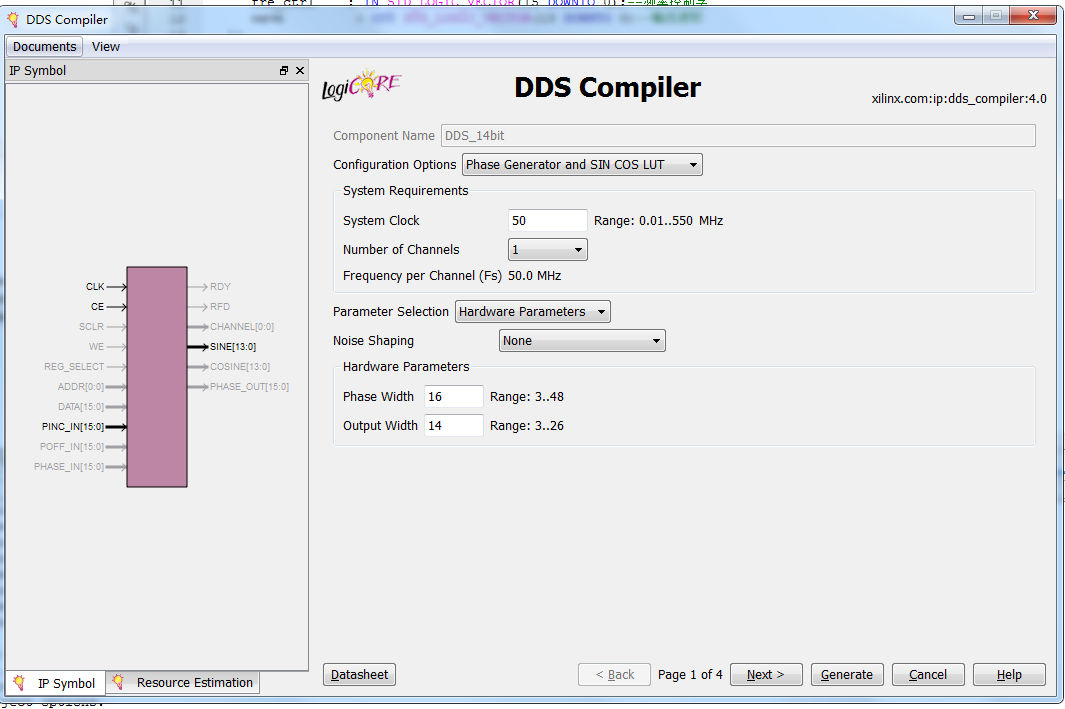Click the CHANNEL[0:0] port label
Image resolution: width=1065 pixels, height=709 pixels.
(x=242, y=327)
